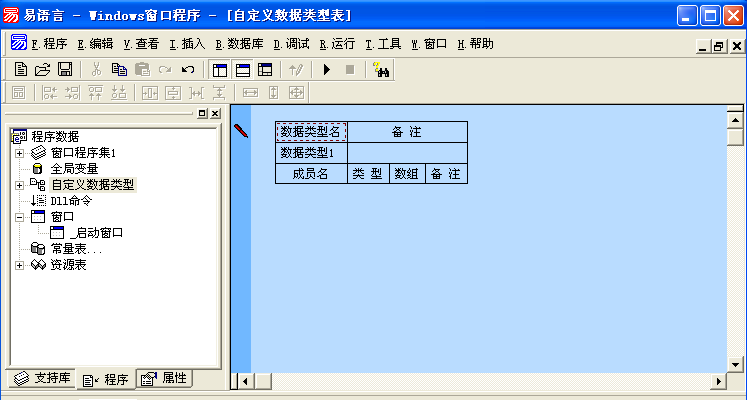The width and height of the screenshot is (747, 400).
Task: Click the first panel layout toolbar icon
Action: pos(220,69)
